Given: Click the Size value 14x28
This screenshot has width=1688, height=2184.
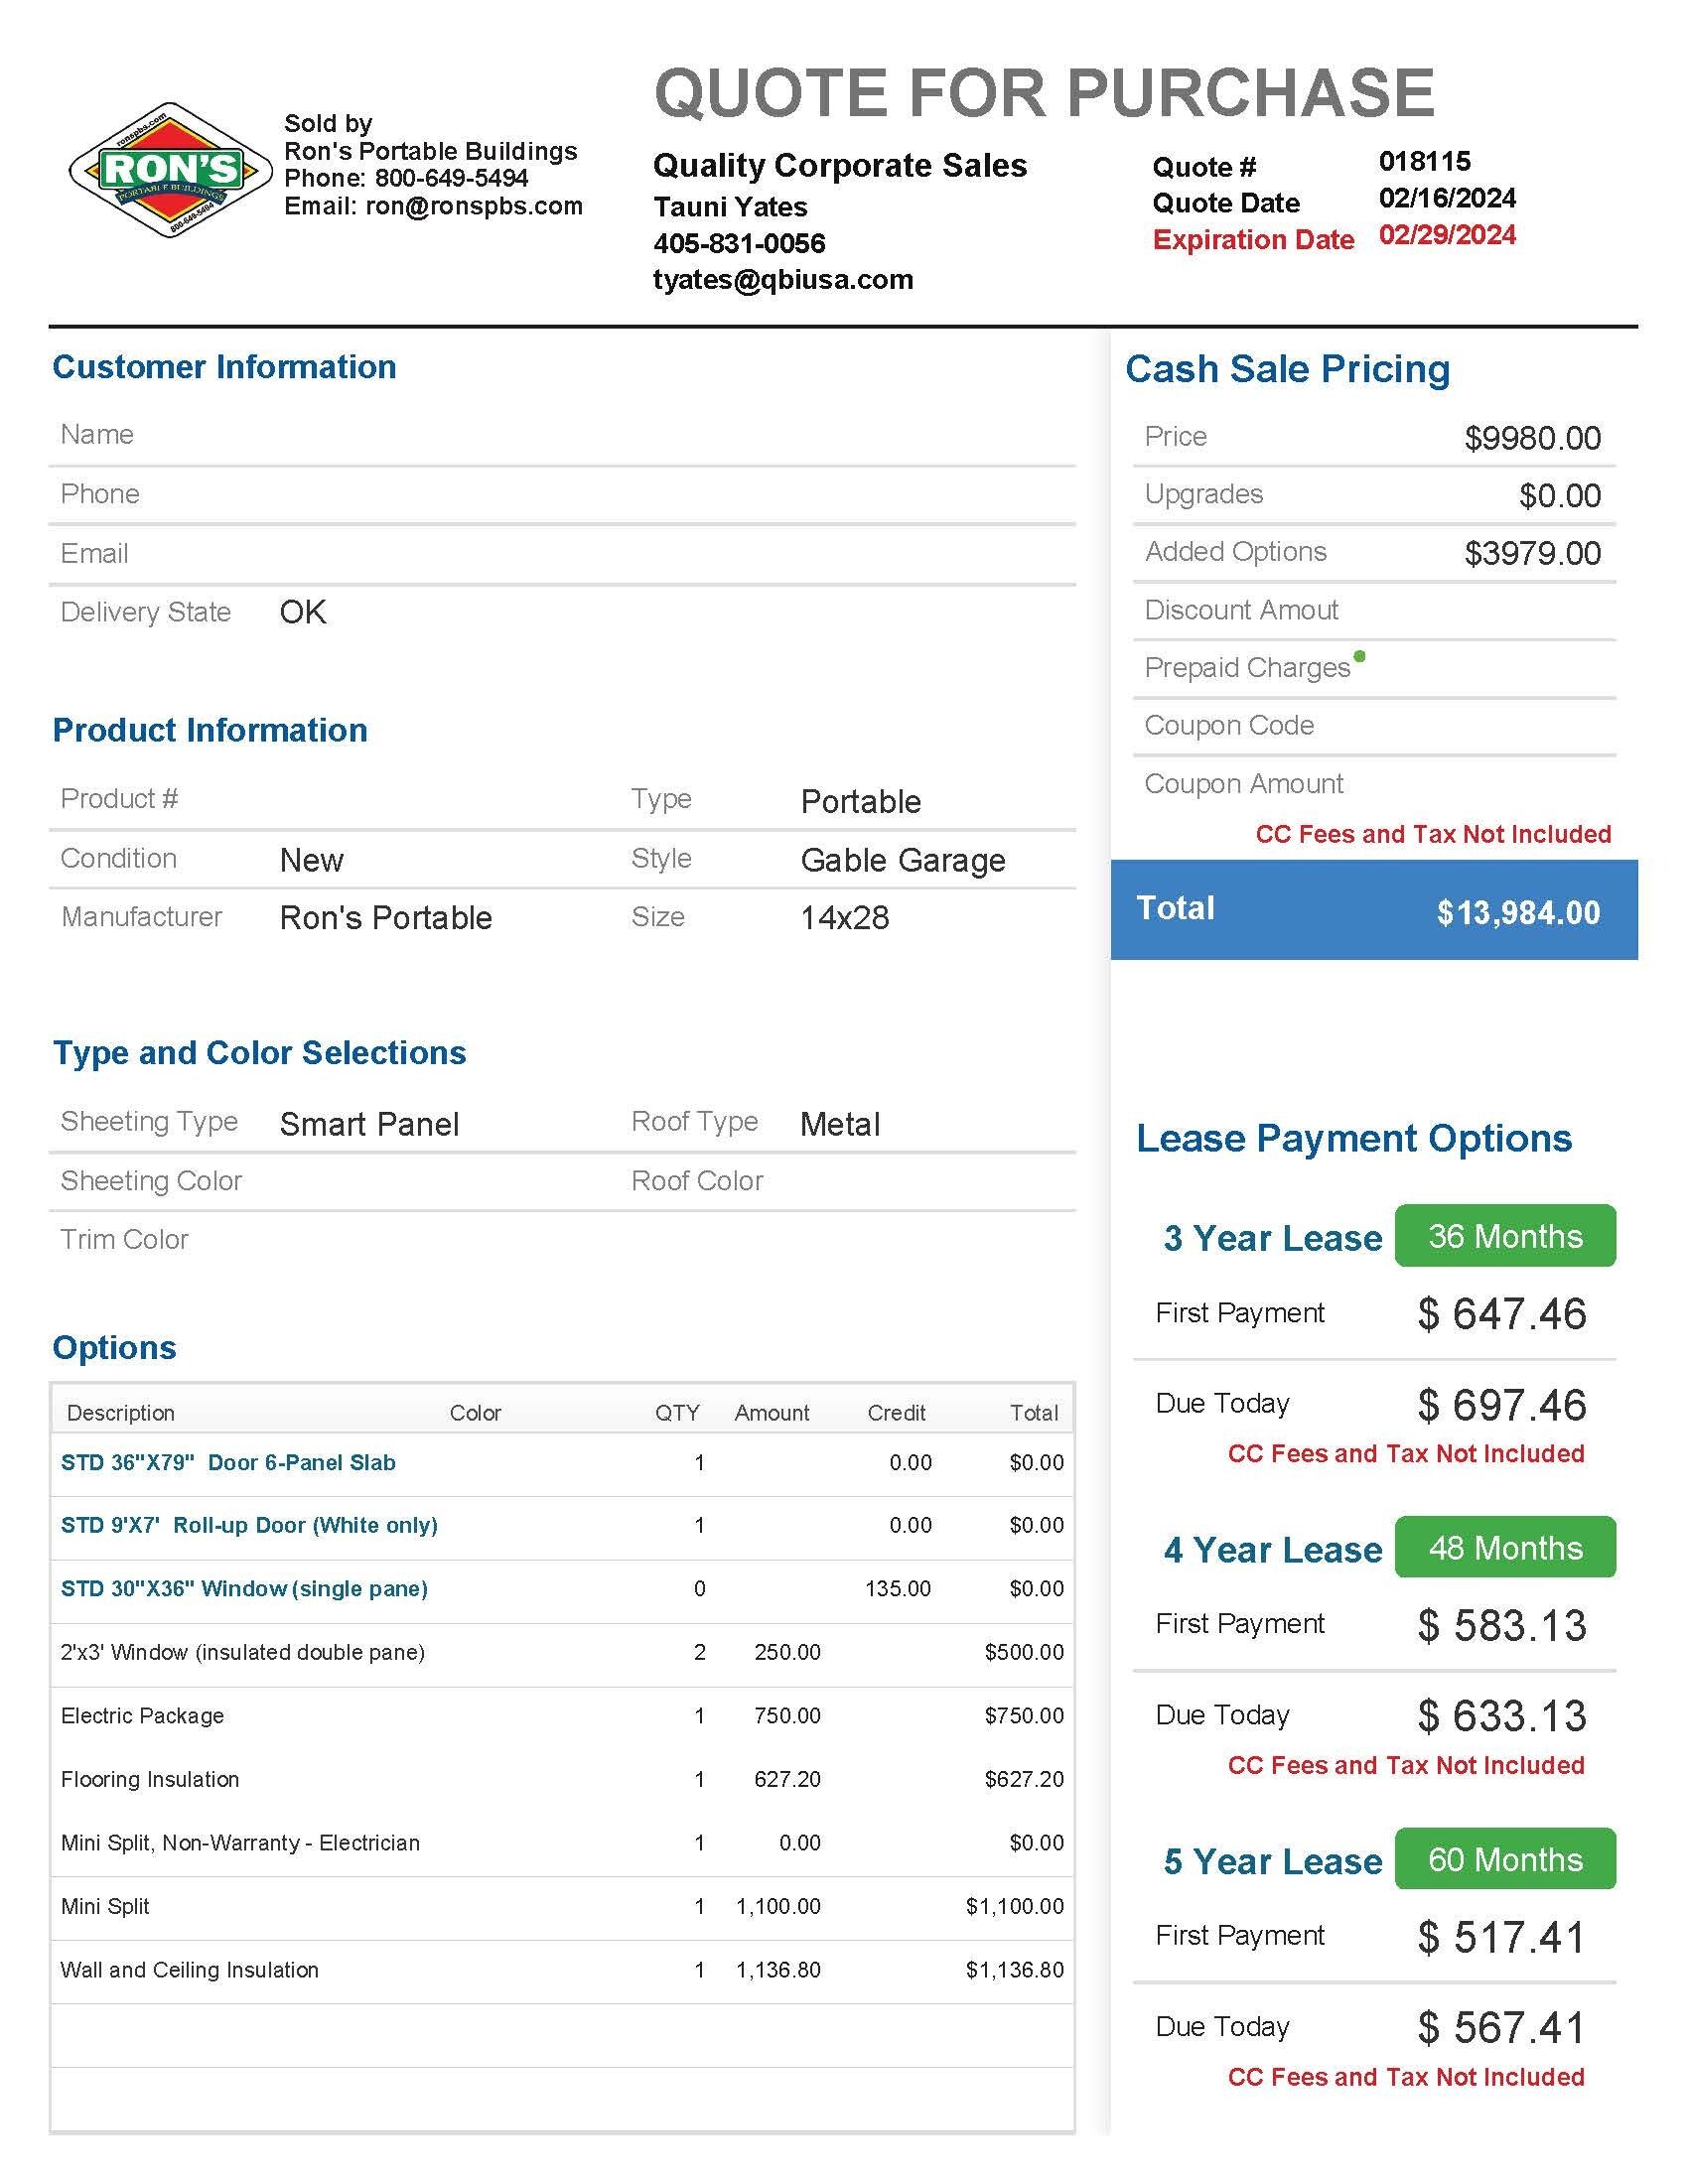Looking at the screenshot, I should [x=845, y=918].
